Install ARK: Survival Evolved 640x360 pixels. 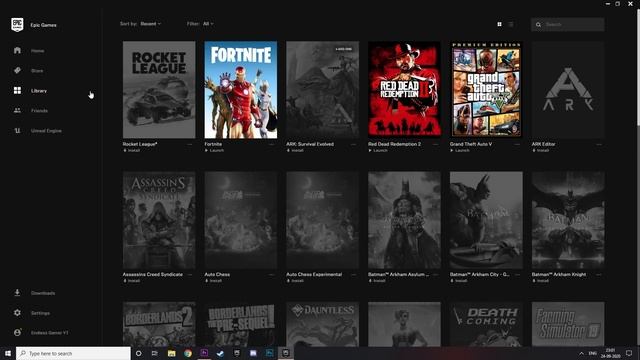tap(296, 151)
